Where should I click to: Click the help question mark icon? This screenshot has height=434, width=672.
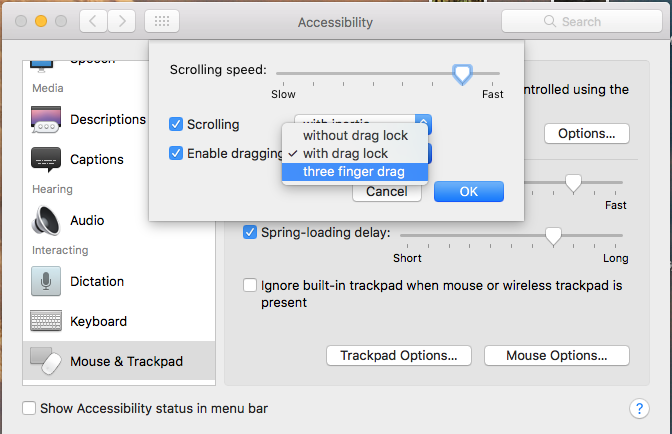(640, 408)
